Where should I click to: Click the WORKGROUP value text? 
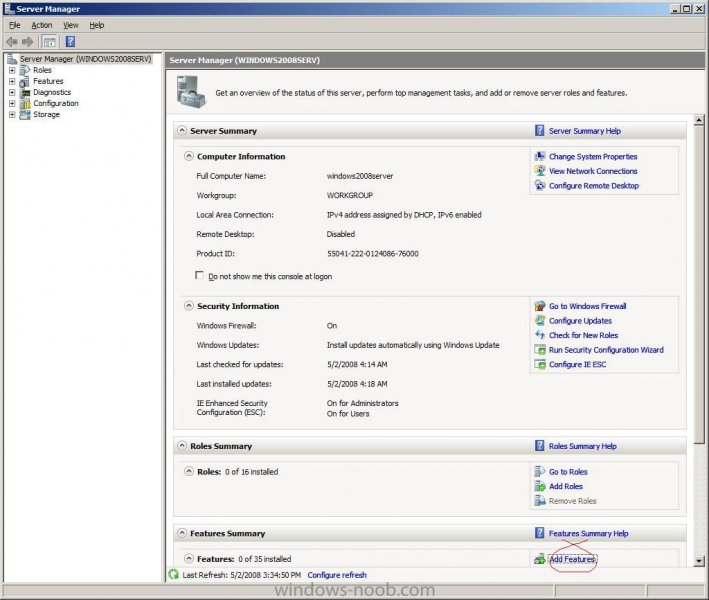(350, 195)
